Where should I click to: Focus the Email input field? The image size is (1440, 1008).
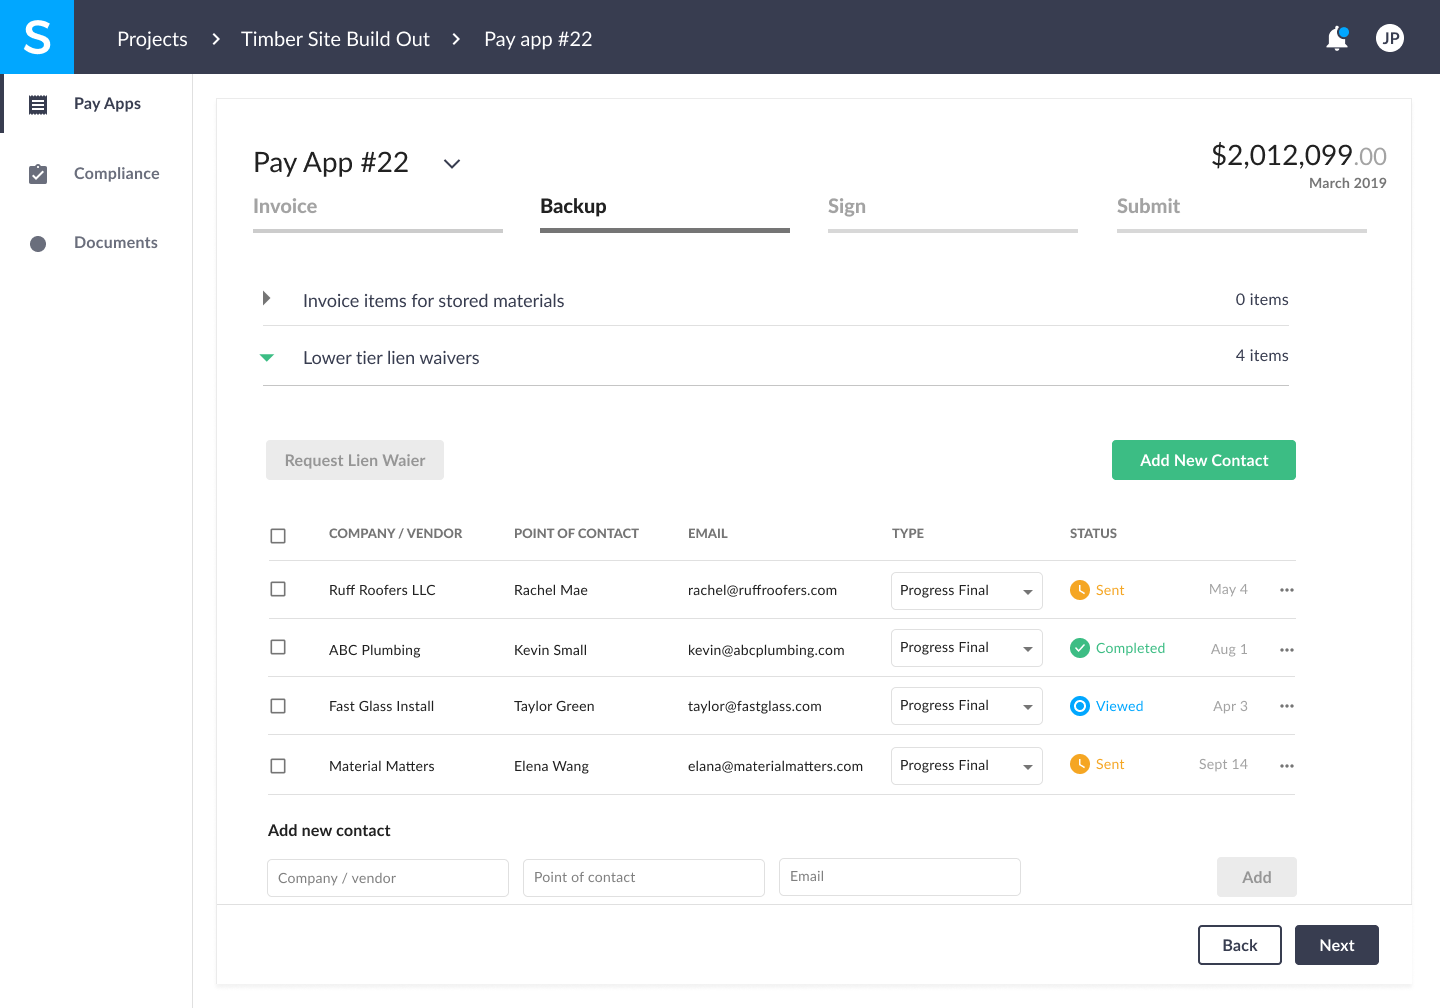pos(900,876)
